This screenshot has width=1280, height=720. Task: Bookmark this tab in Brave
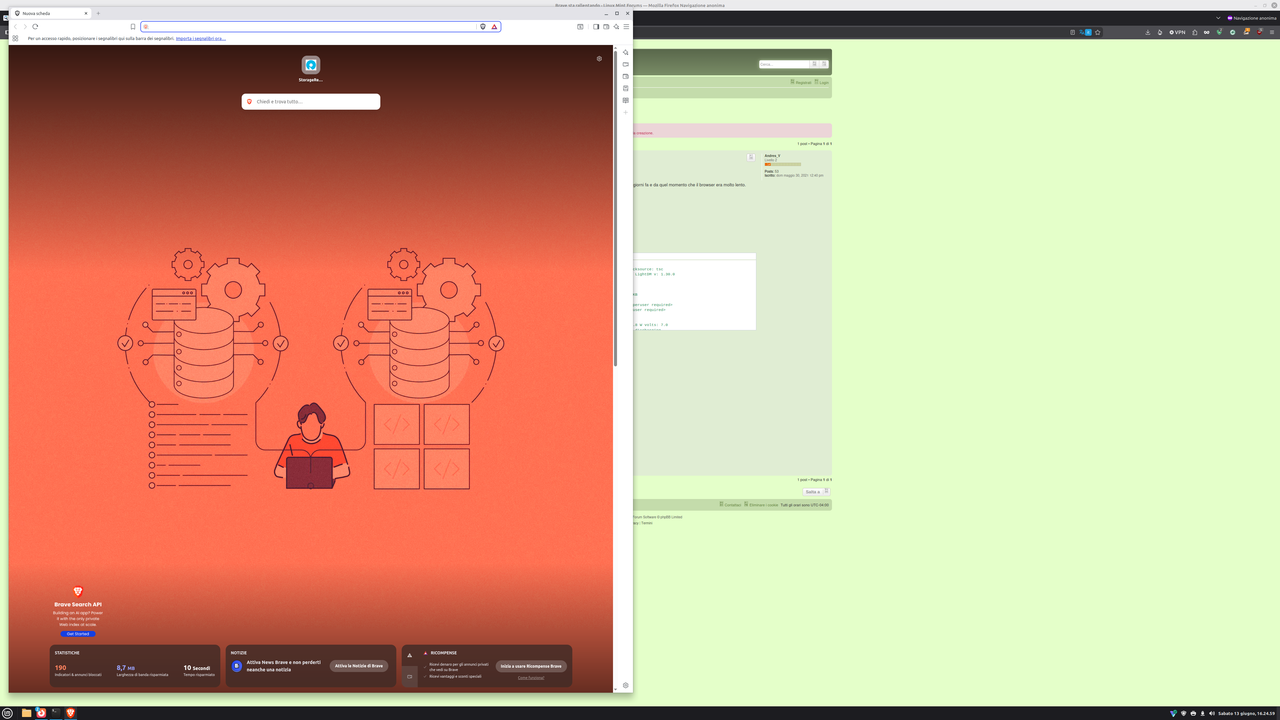[133, 27]
